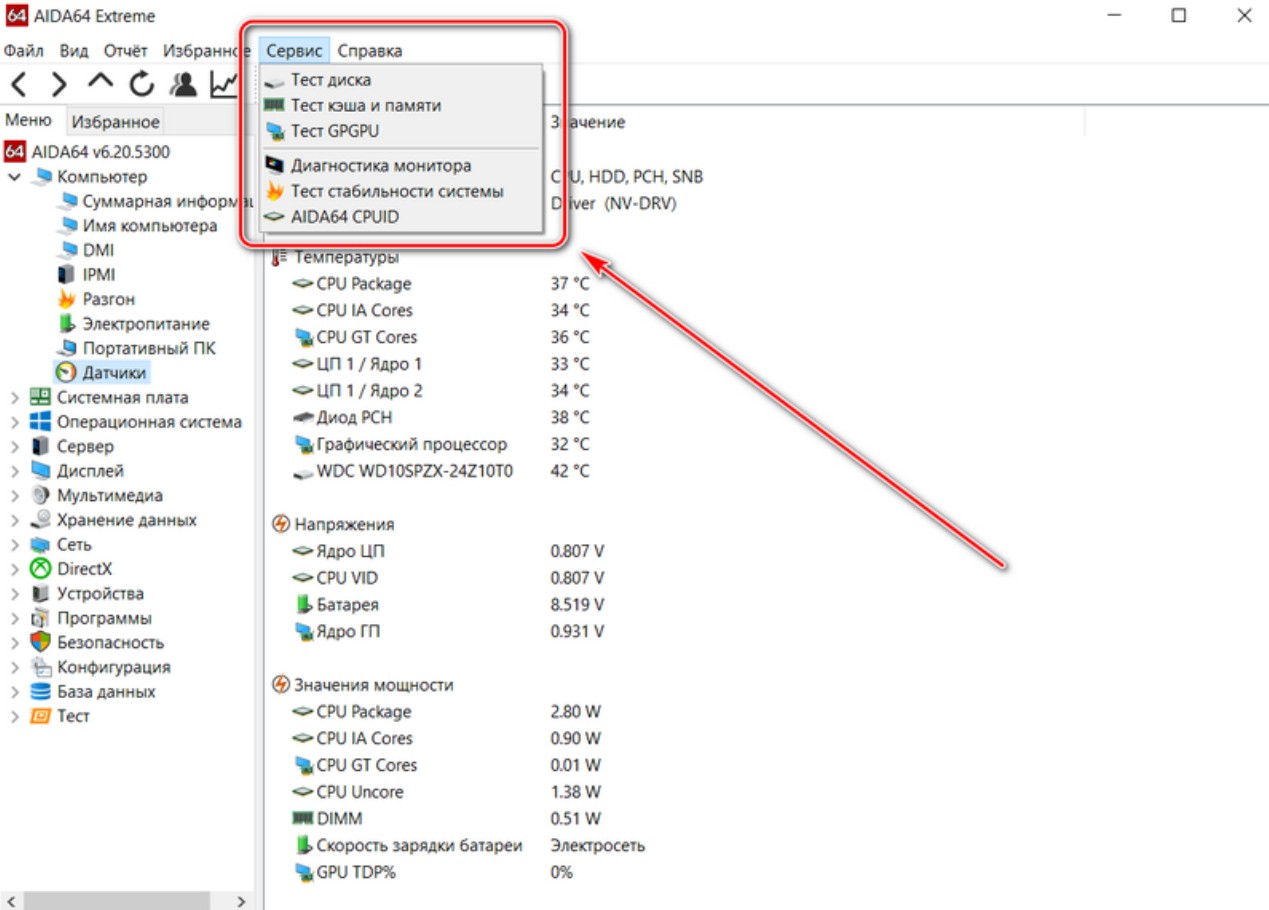The height and width of the screenshot is (910, 1269).
Task: Open the Файл menu
Action: 24,50
